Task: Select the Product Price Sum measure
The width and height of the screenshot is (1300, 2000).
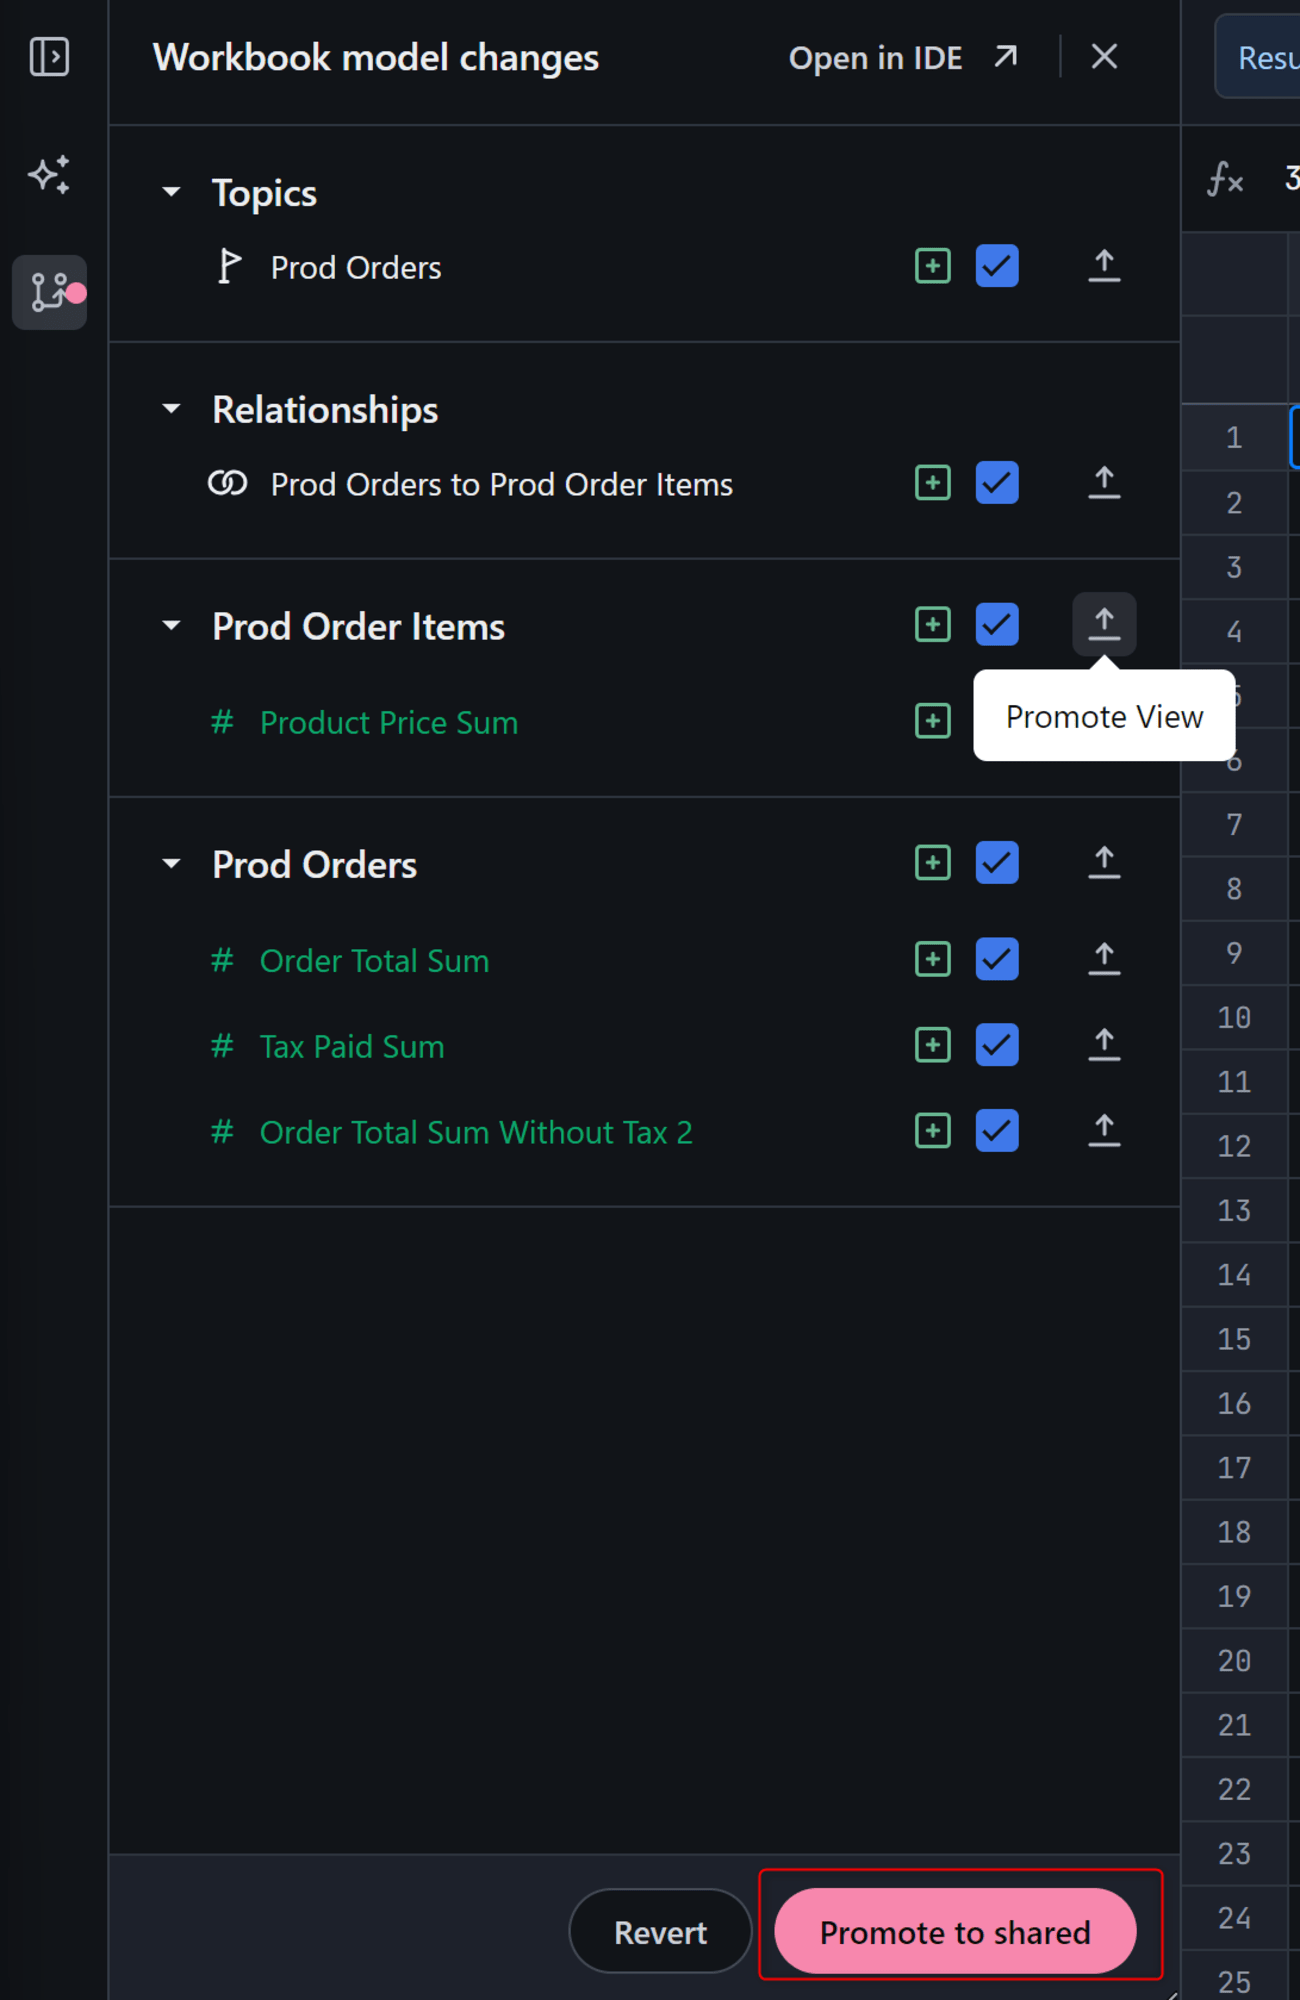Action: [x=389, y=723]
